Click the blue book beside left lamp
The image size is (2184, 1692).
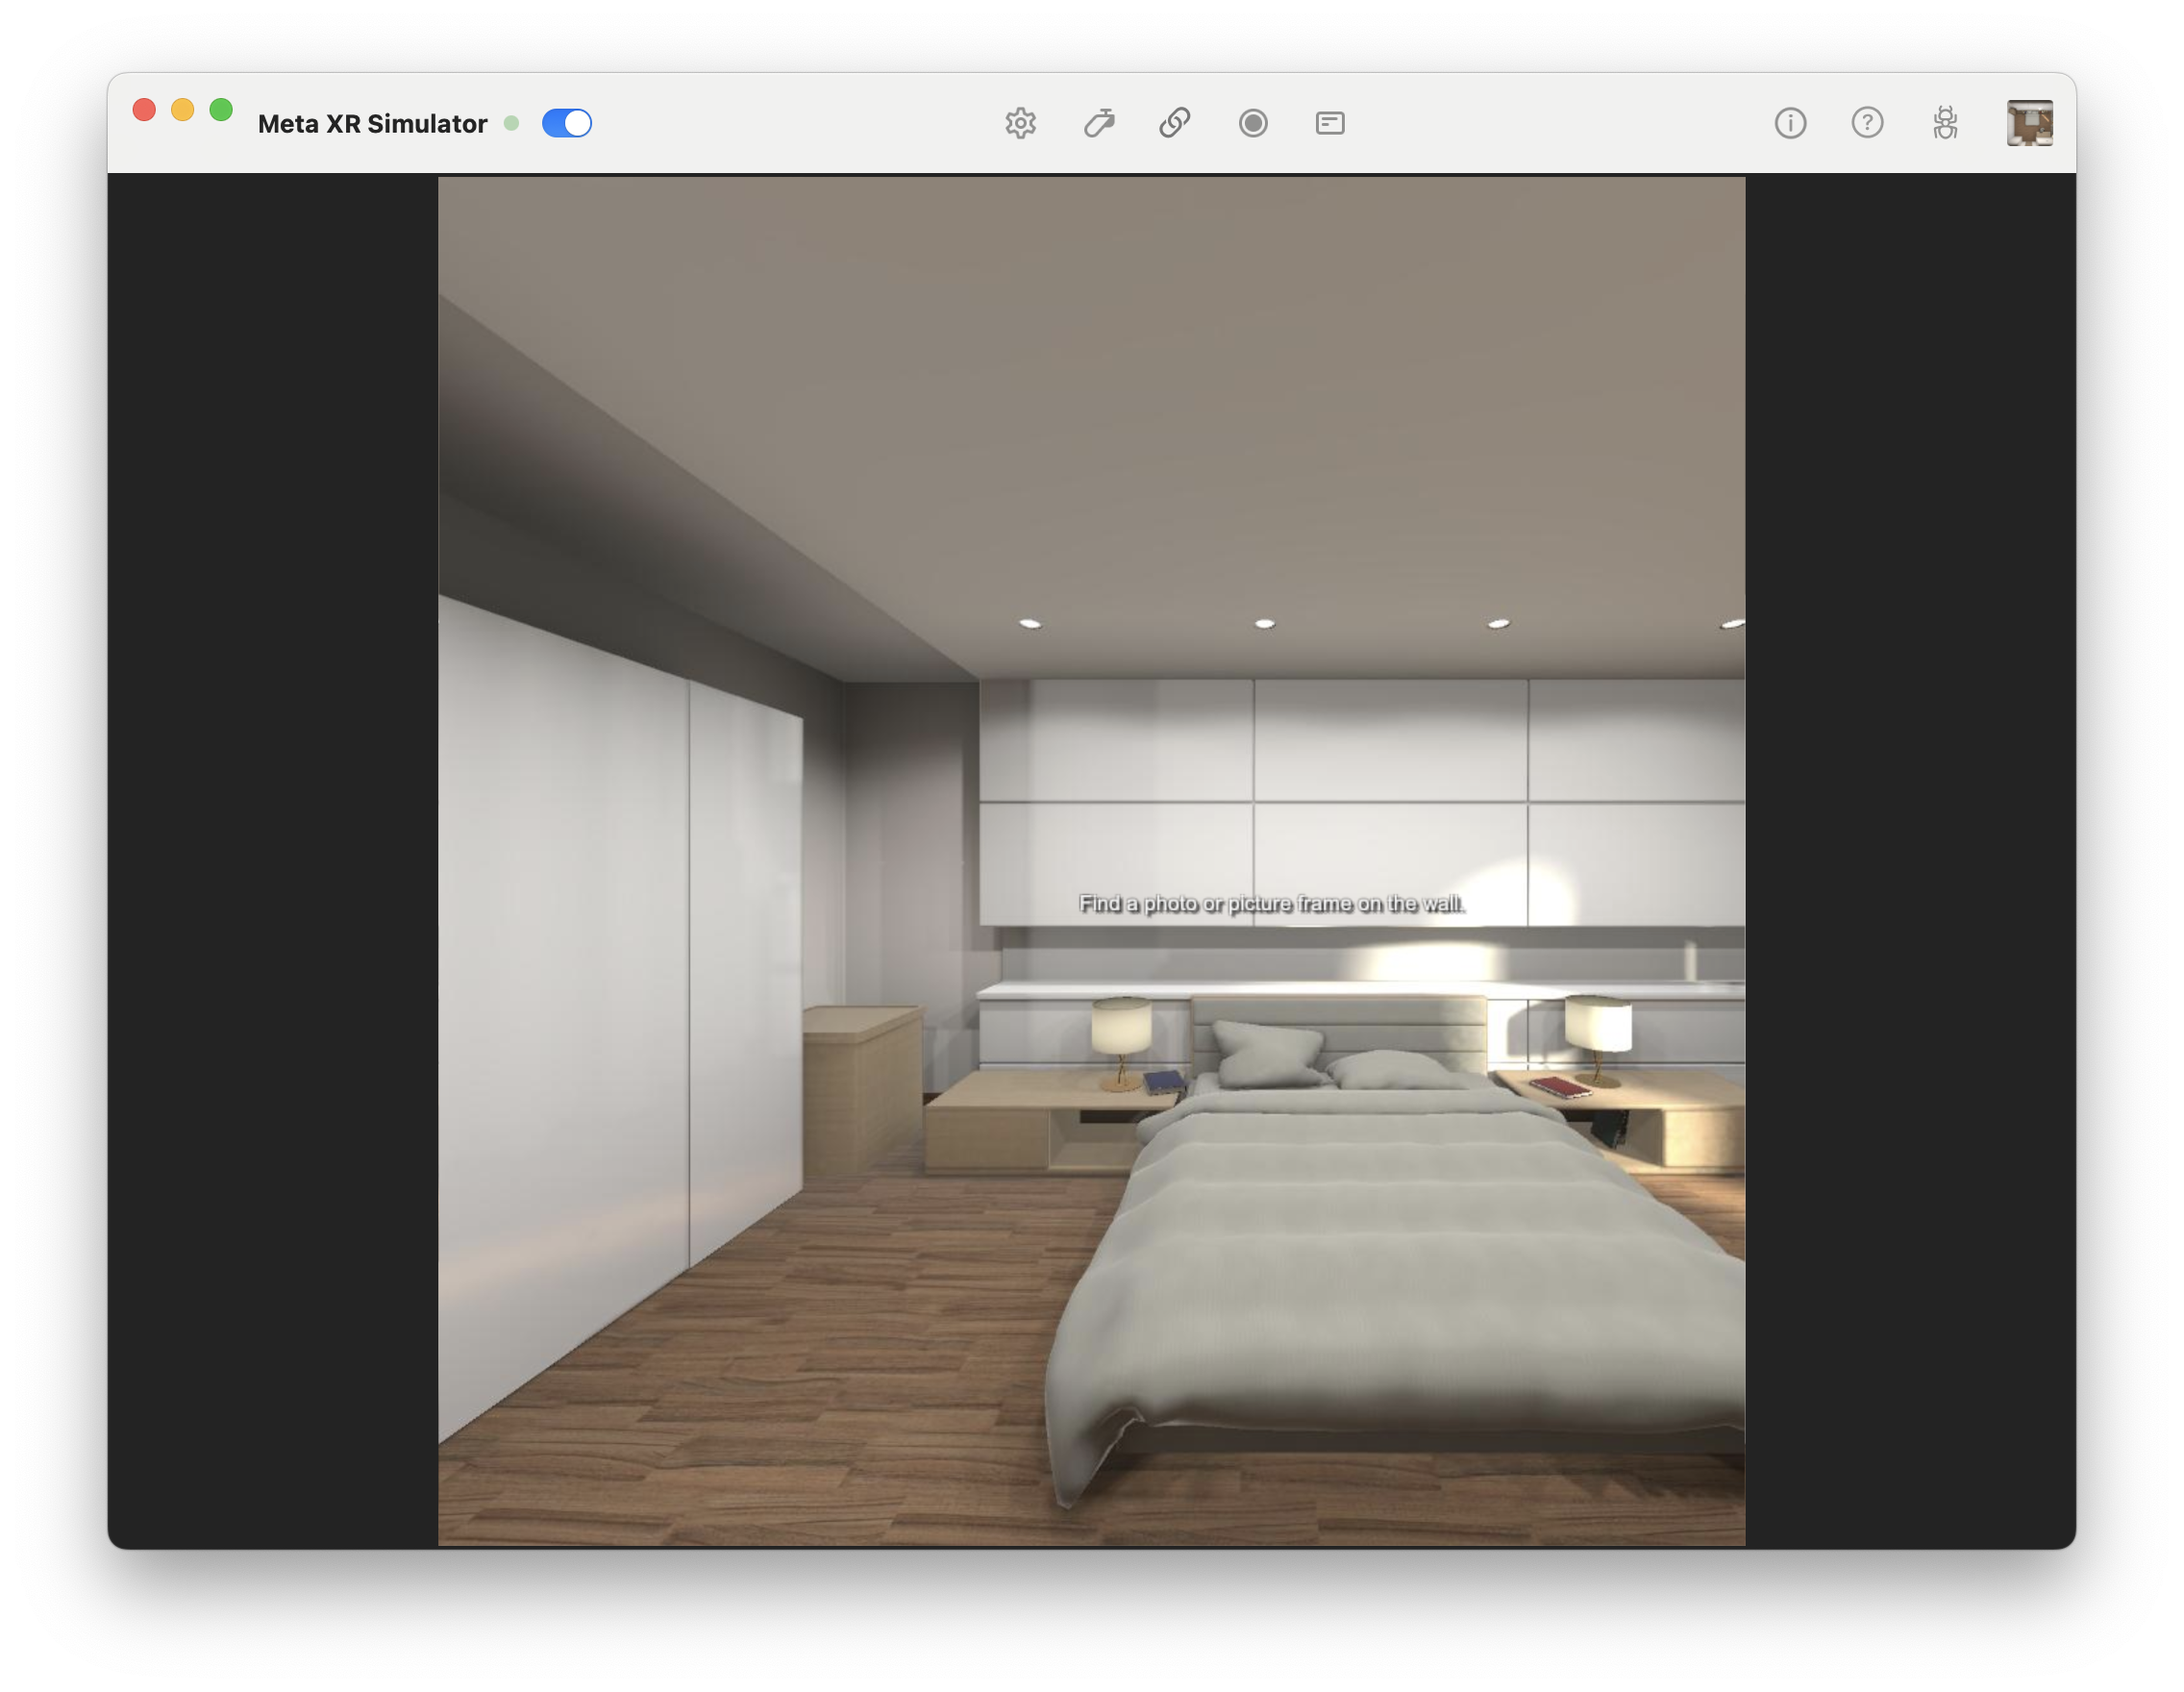click(1163, 1080)
